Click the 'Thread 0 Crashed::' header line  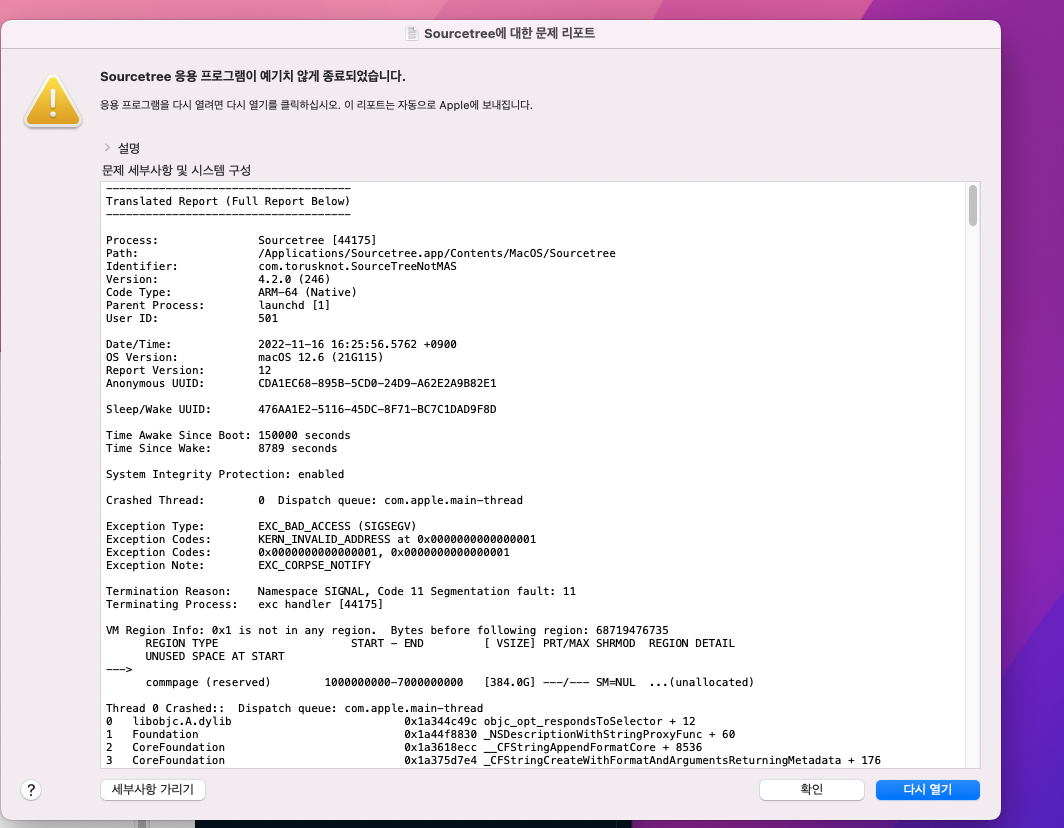(x=294, y=708)
